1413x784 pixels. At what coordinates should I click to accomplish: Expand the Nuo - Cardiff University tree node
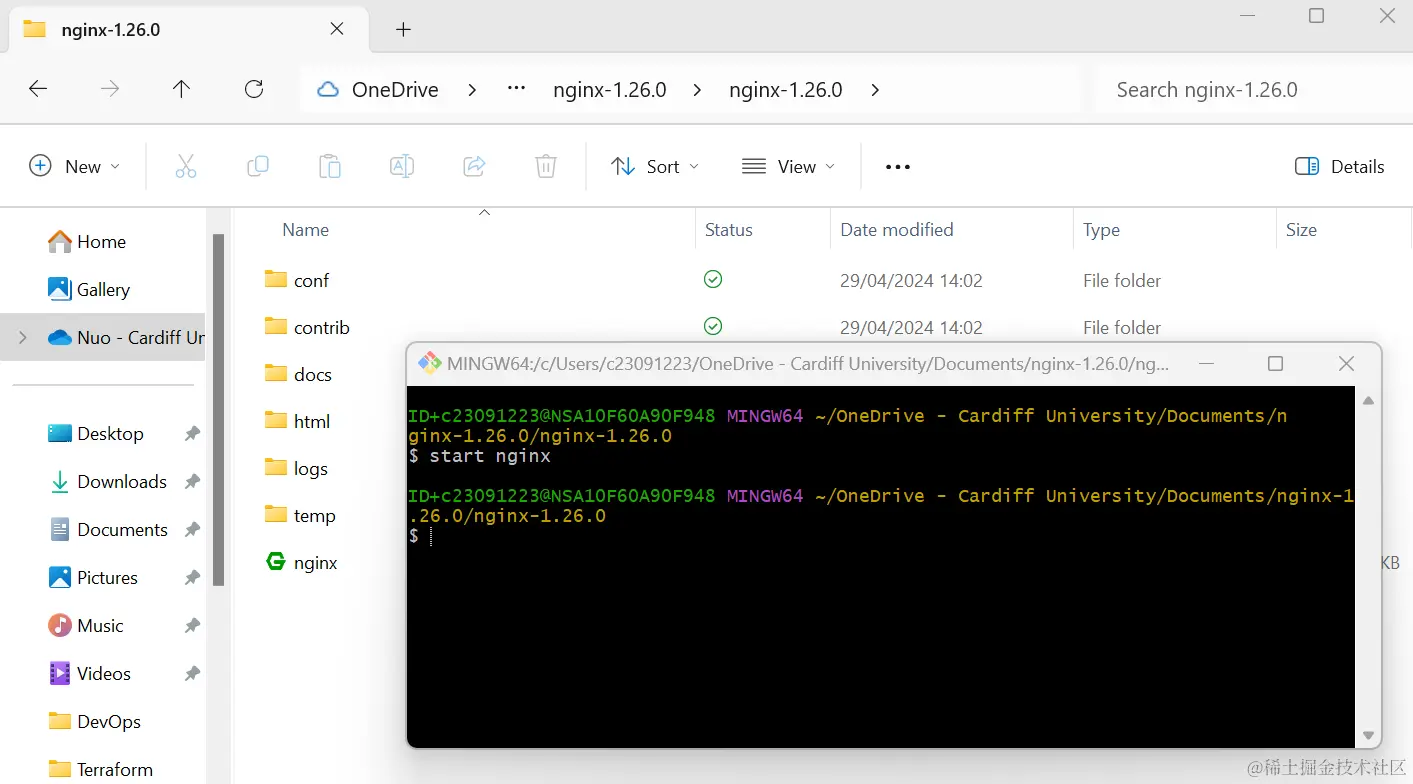pos(23,338)
